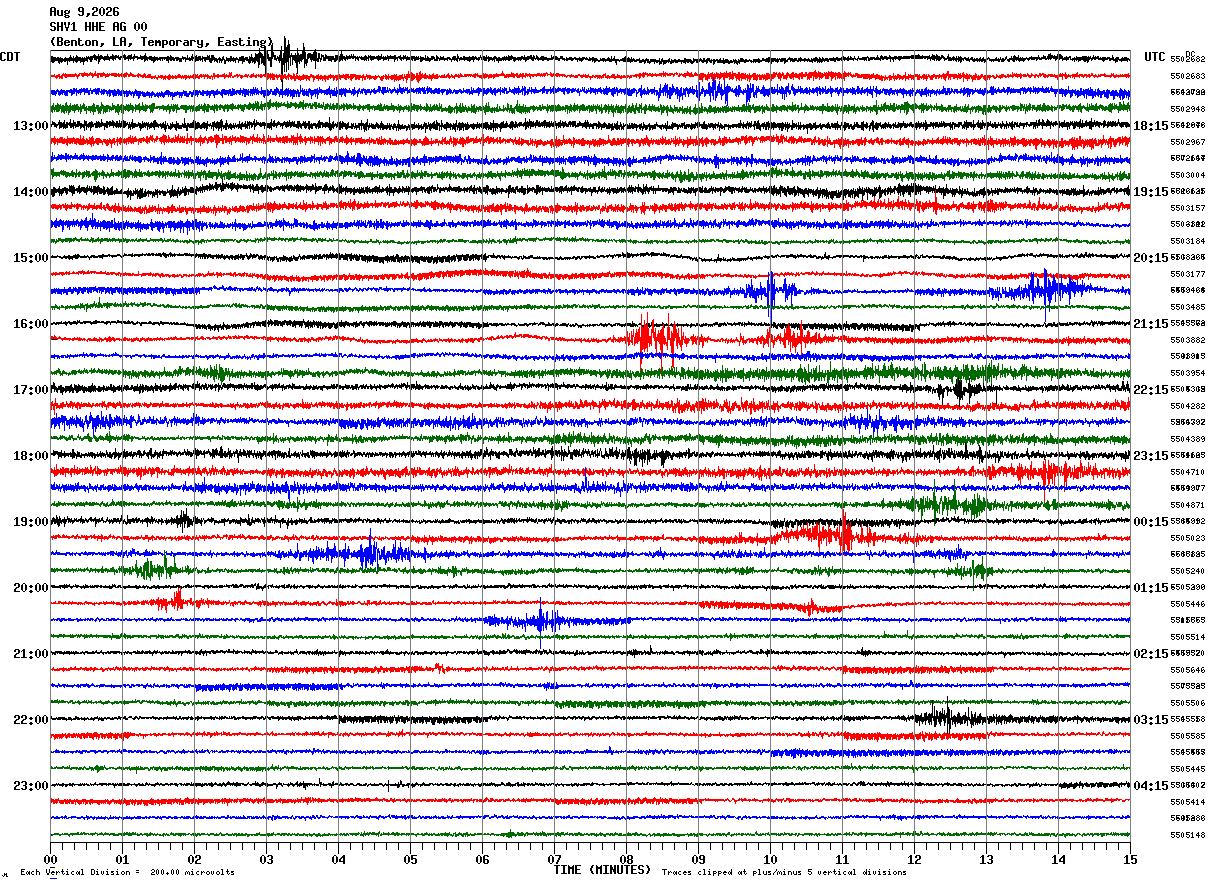Screen dimensions: 1210x886
Task: Click the trace count value 5505023
Action: 1187,538
